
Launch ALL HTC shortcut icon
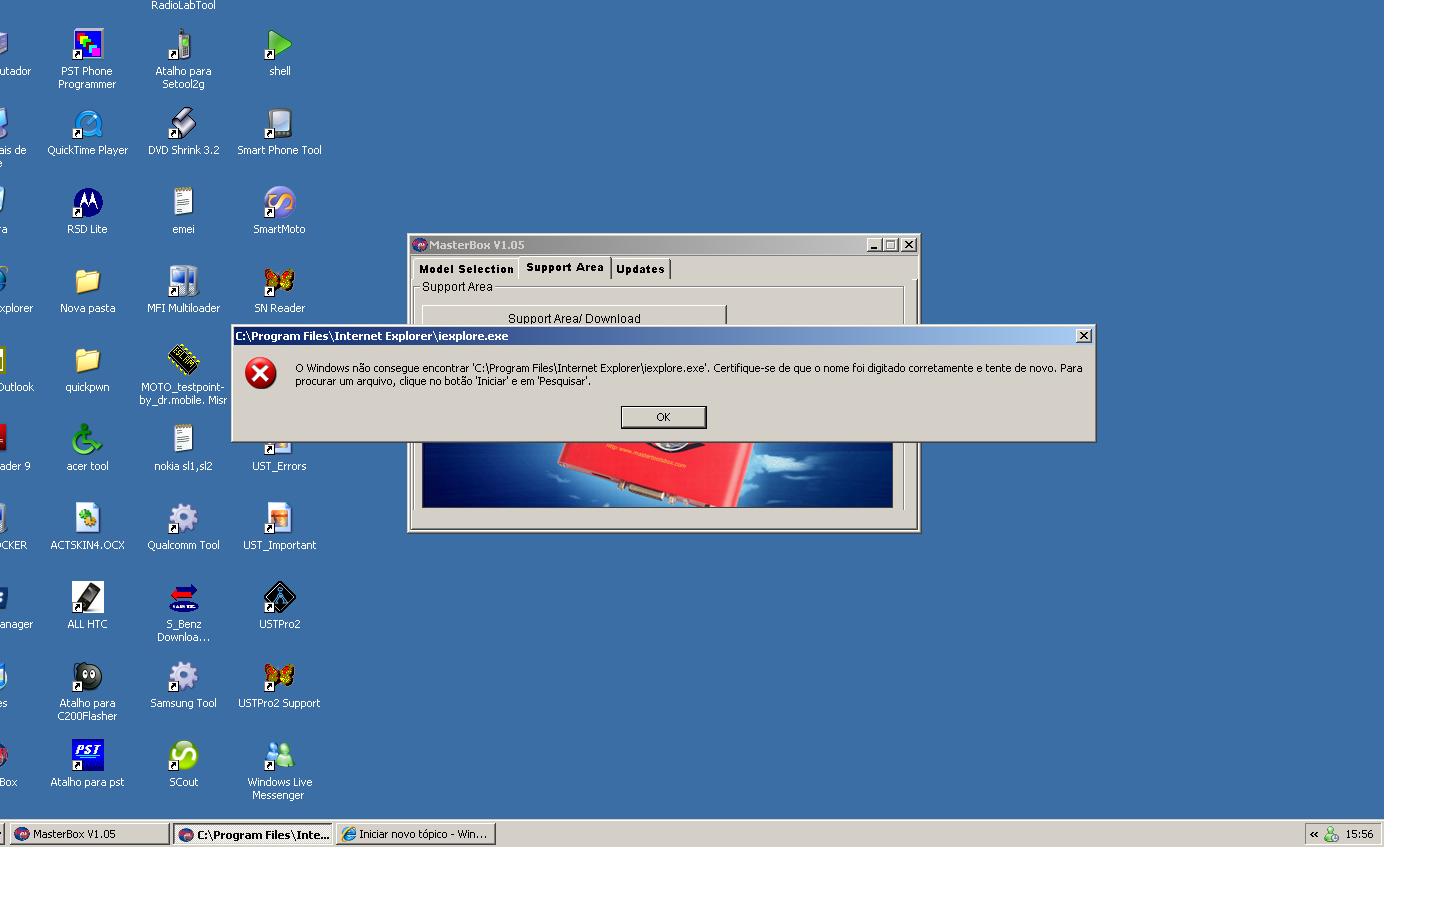[x=87, y=598]
